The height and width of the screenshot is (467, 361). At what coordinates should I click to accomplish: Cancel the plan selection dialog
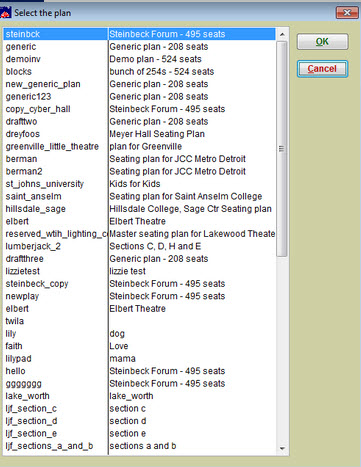click(x=322, y=69)
